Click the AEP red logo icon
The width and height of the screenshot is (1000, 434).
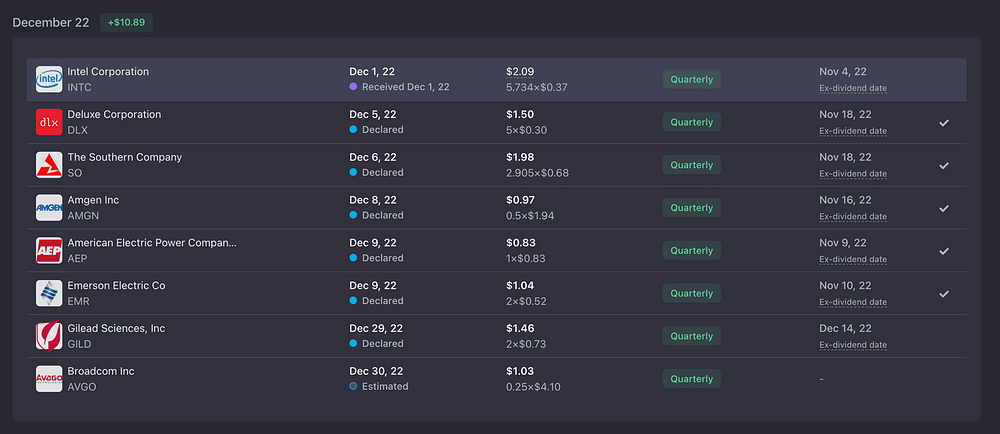pyautogui.click(x=49, y=250)
